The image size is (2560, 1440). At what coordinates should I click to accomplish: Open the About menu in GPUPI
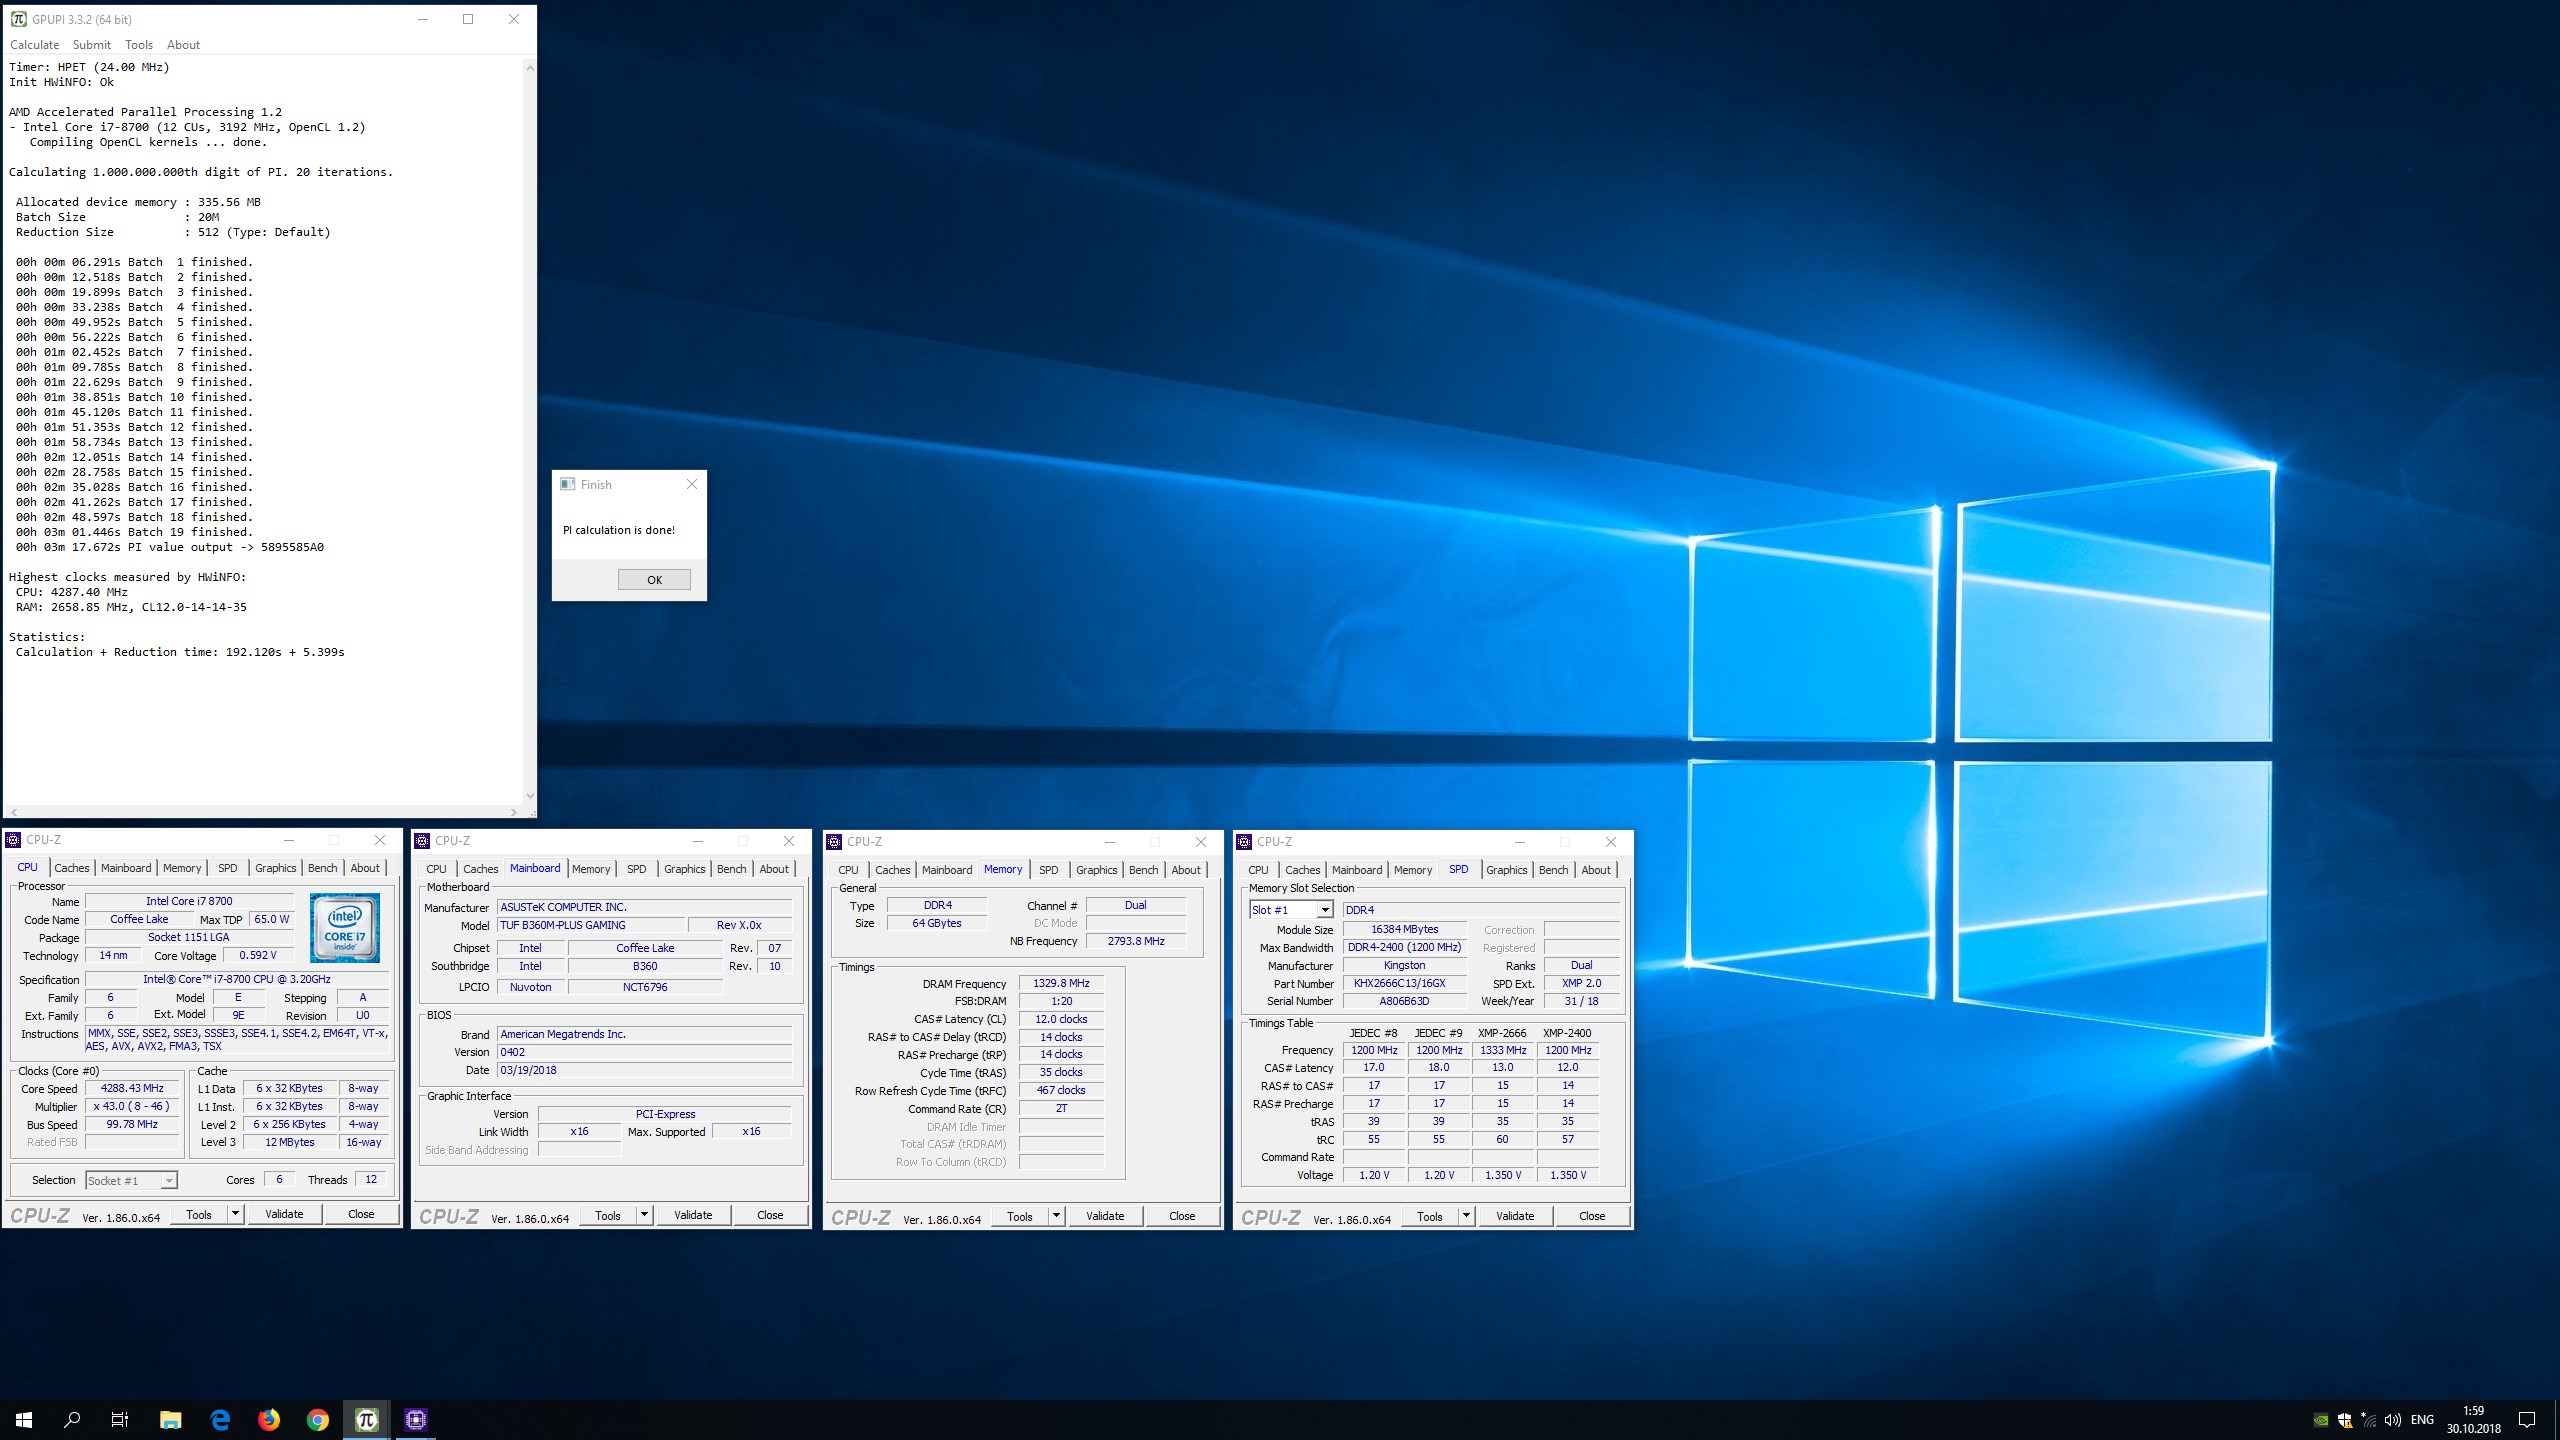point(183,45)
